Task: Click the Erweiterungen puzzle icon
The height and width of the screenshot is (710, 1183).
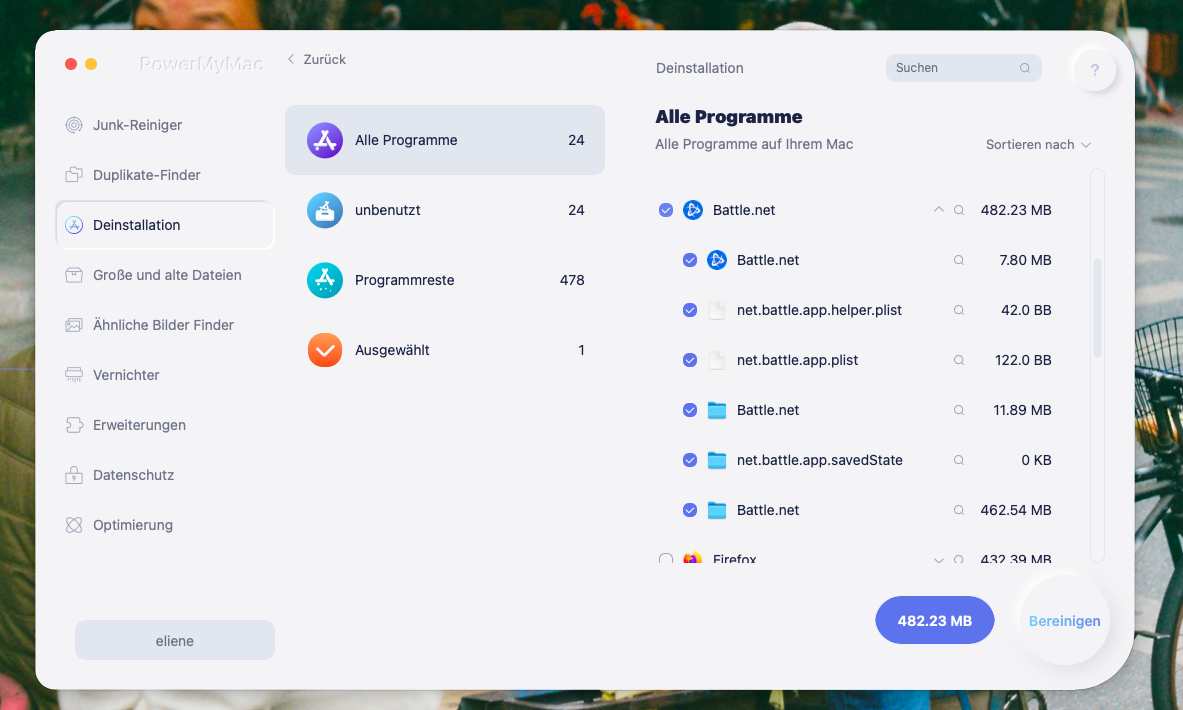Action: point(74,425)
